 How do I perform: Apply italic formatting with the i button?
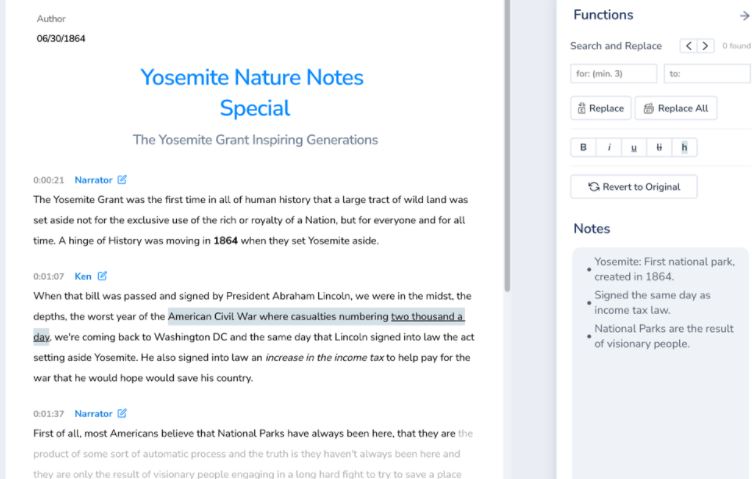(609, 147)
